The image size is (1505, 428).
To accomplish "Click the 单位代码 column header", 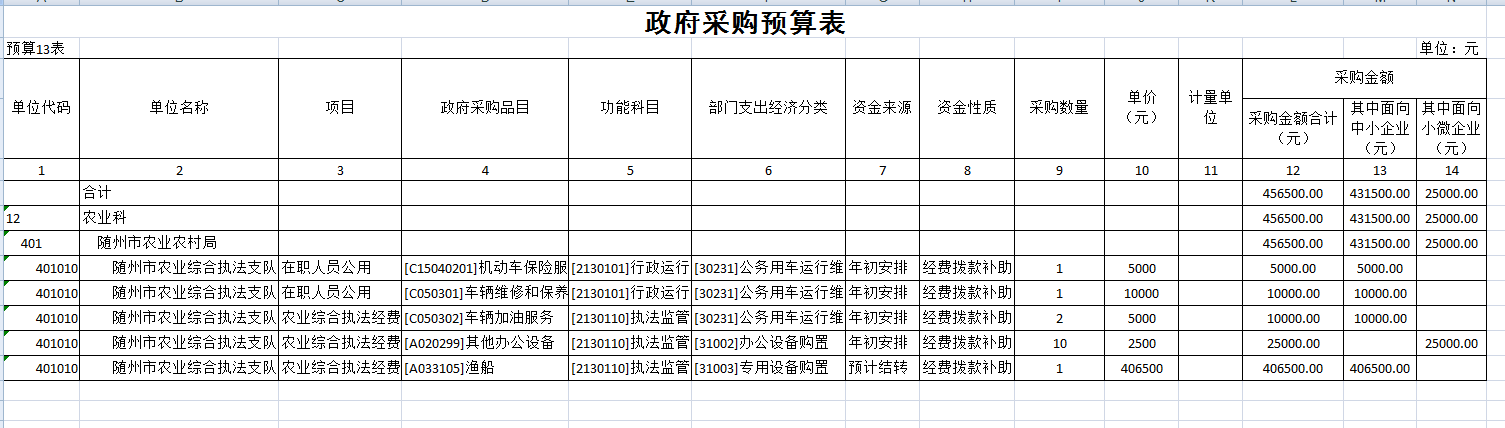I will (41, 108).
